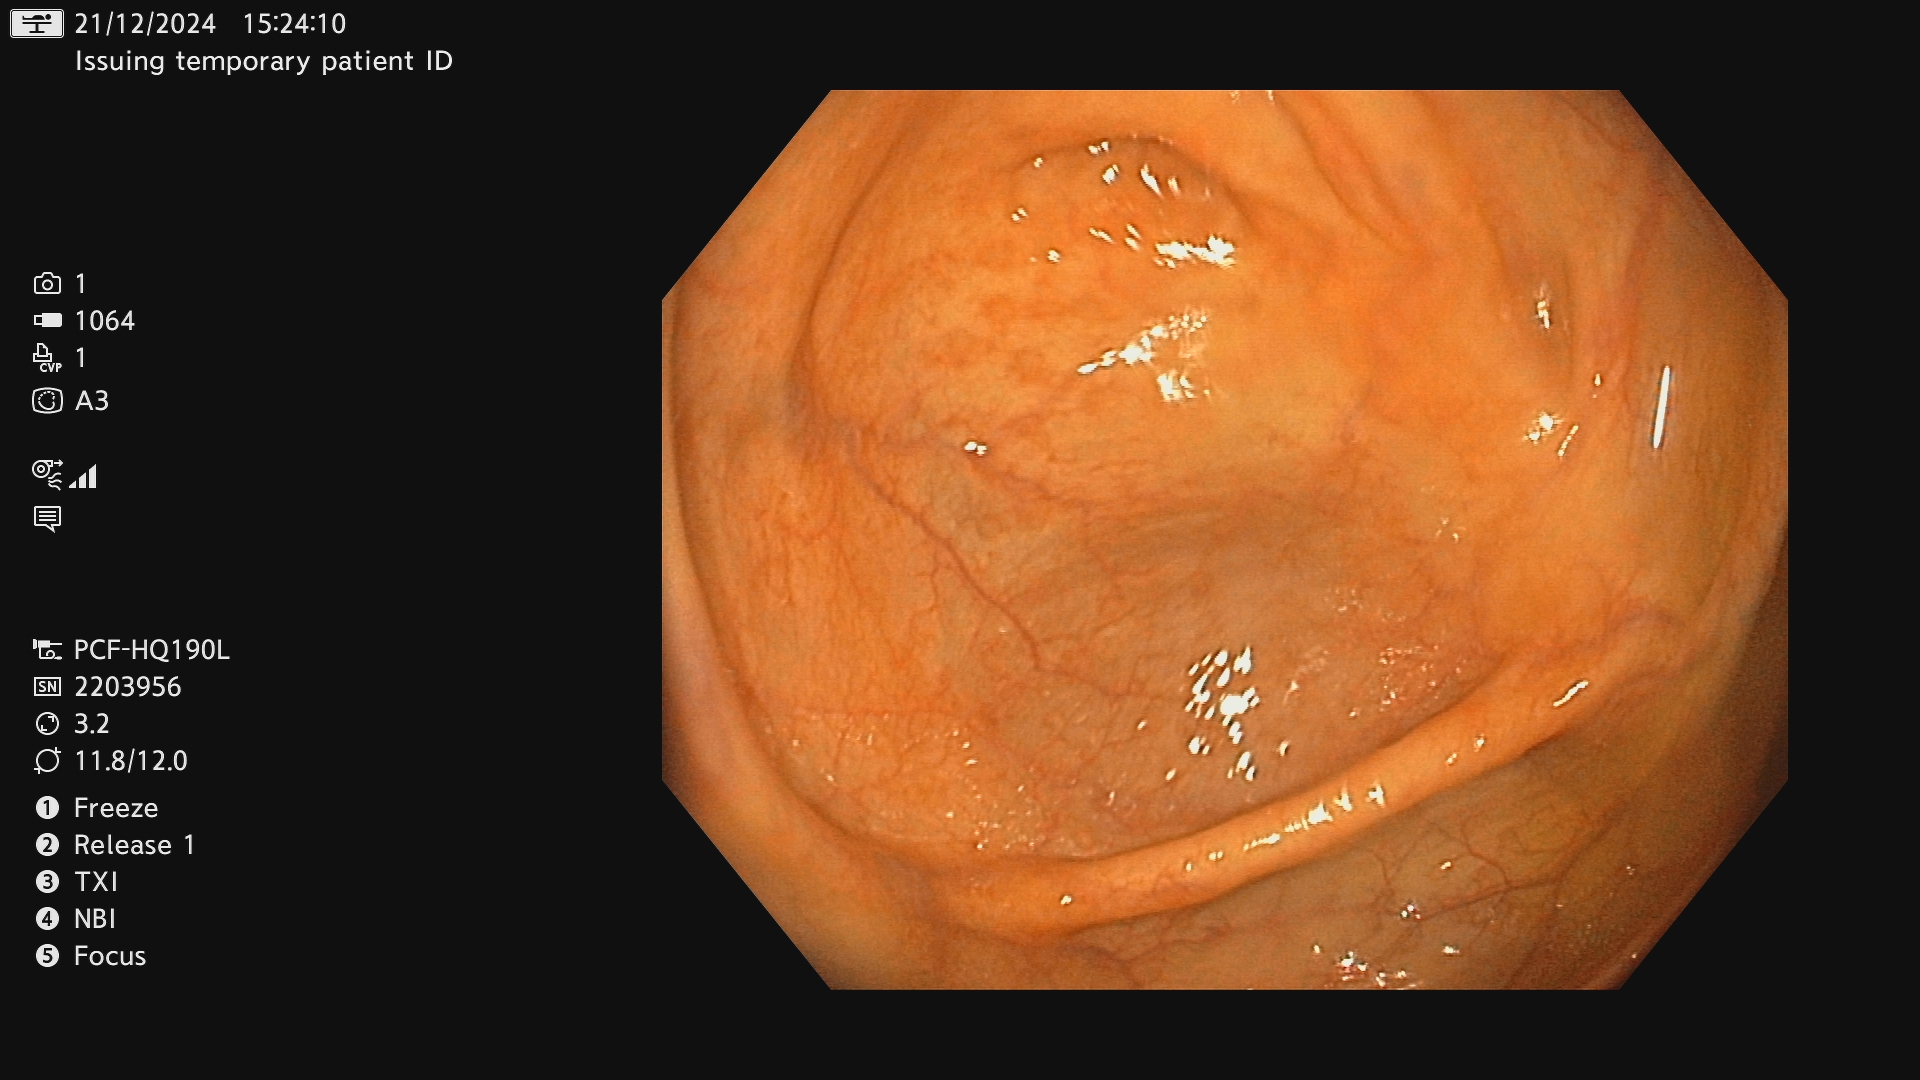The height and width of the screenshot is (1080, 1920).
Task: Select the TXI mode label
Action: coord(96,882)
